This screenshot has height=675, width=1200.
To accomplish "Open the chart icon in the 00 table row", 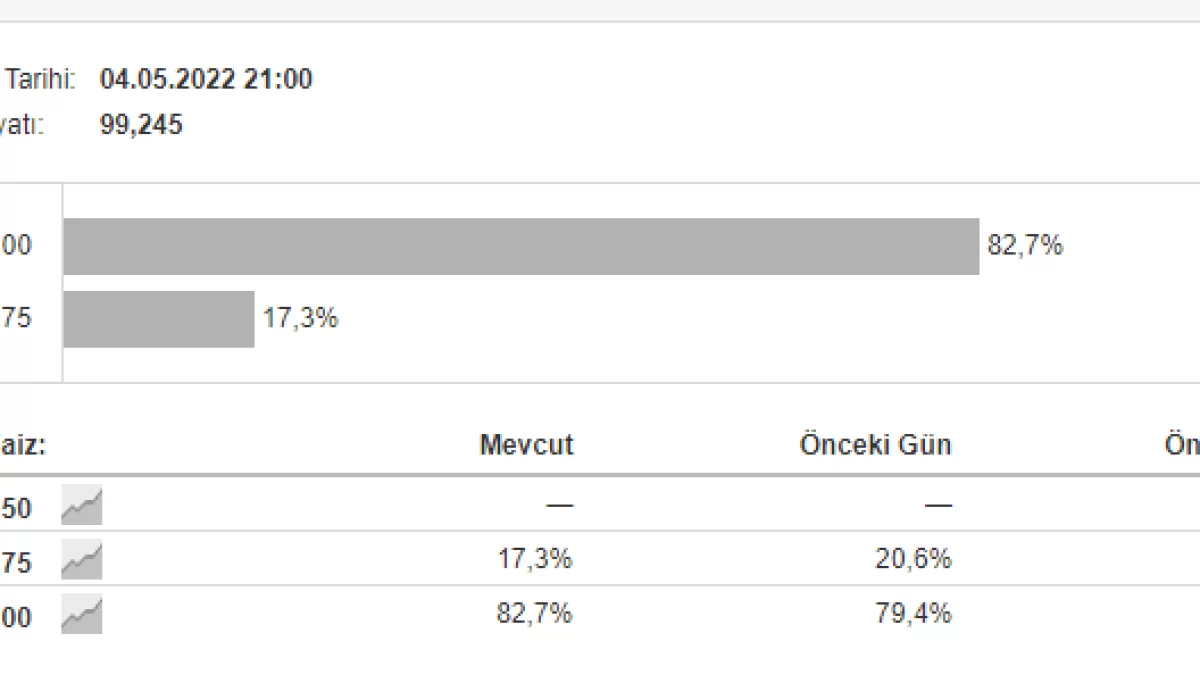I will point(81,616).
